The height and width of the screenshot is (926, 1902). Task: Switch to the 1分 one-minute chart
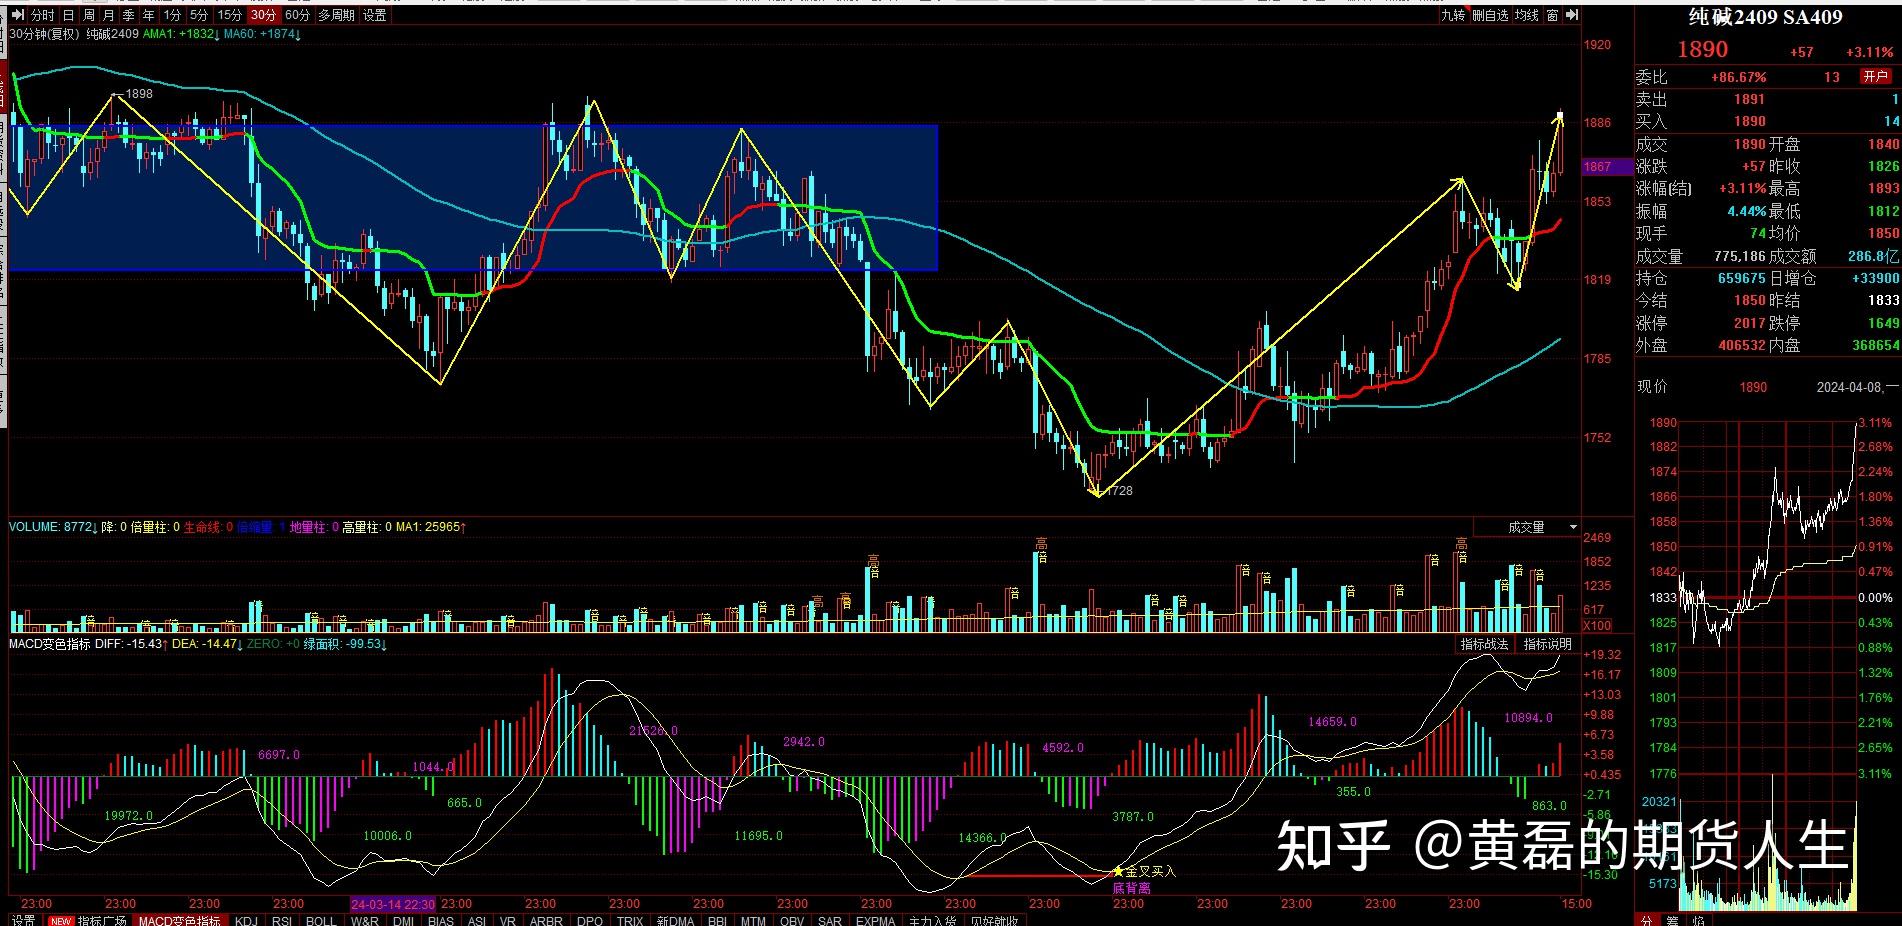[172, 15]
